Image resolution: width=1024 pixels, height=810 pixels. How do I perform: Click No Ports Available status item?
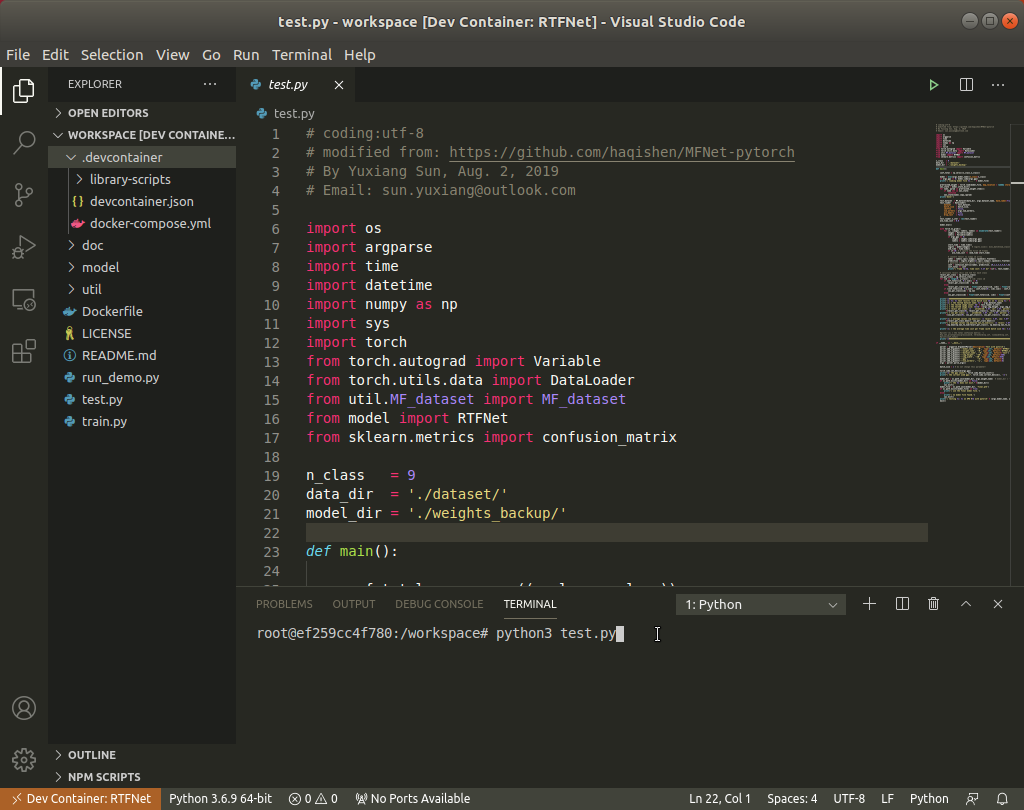tap(413, 798)
